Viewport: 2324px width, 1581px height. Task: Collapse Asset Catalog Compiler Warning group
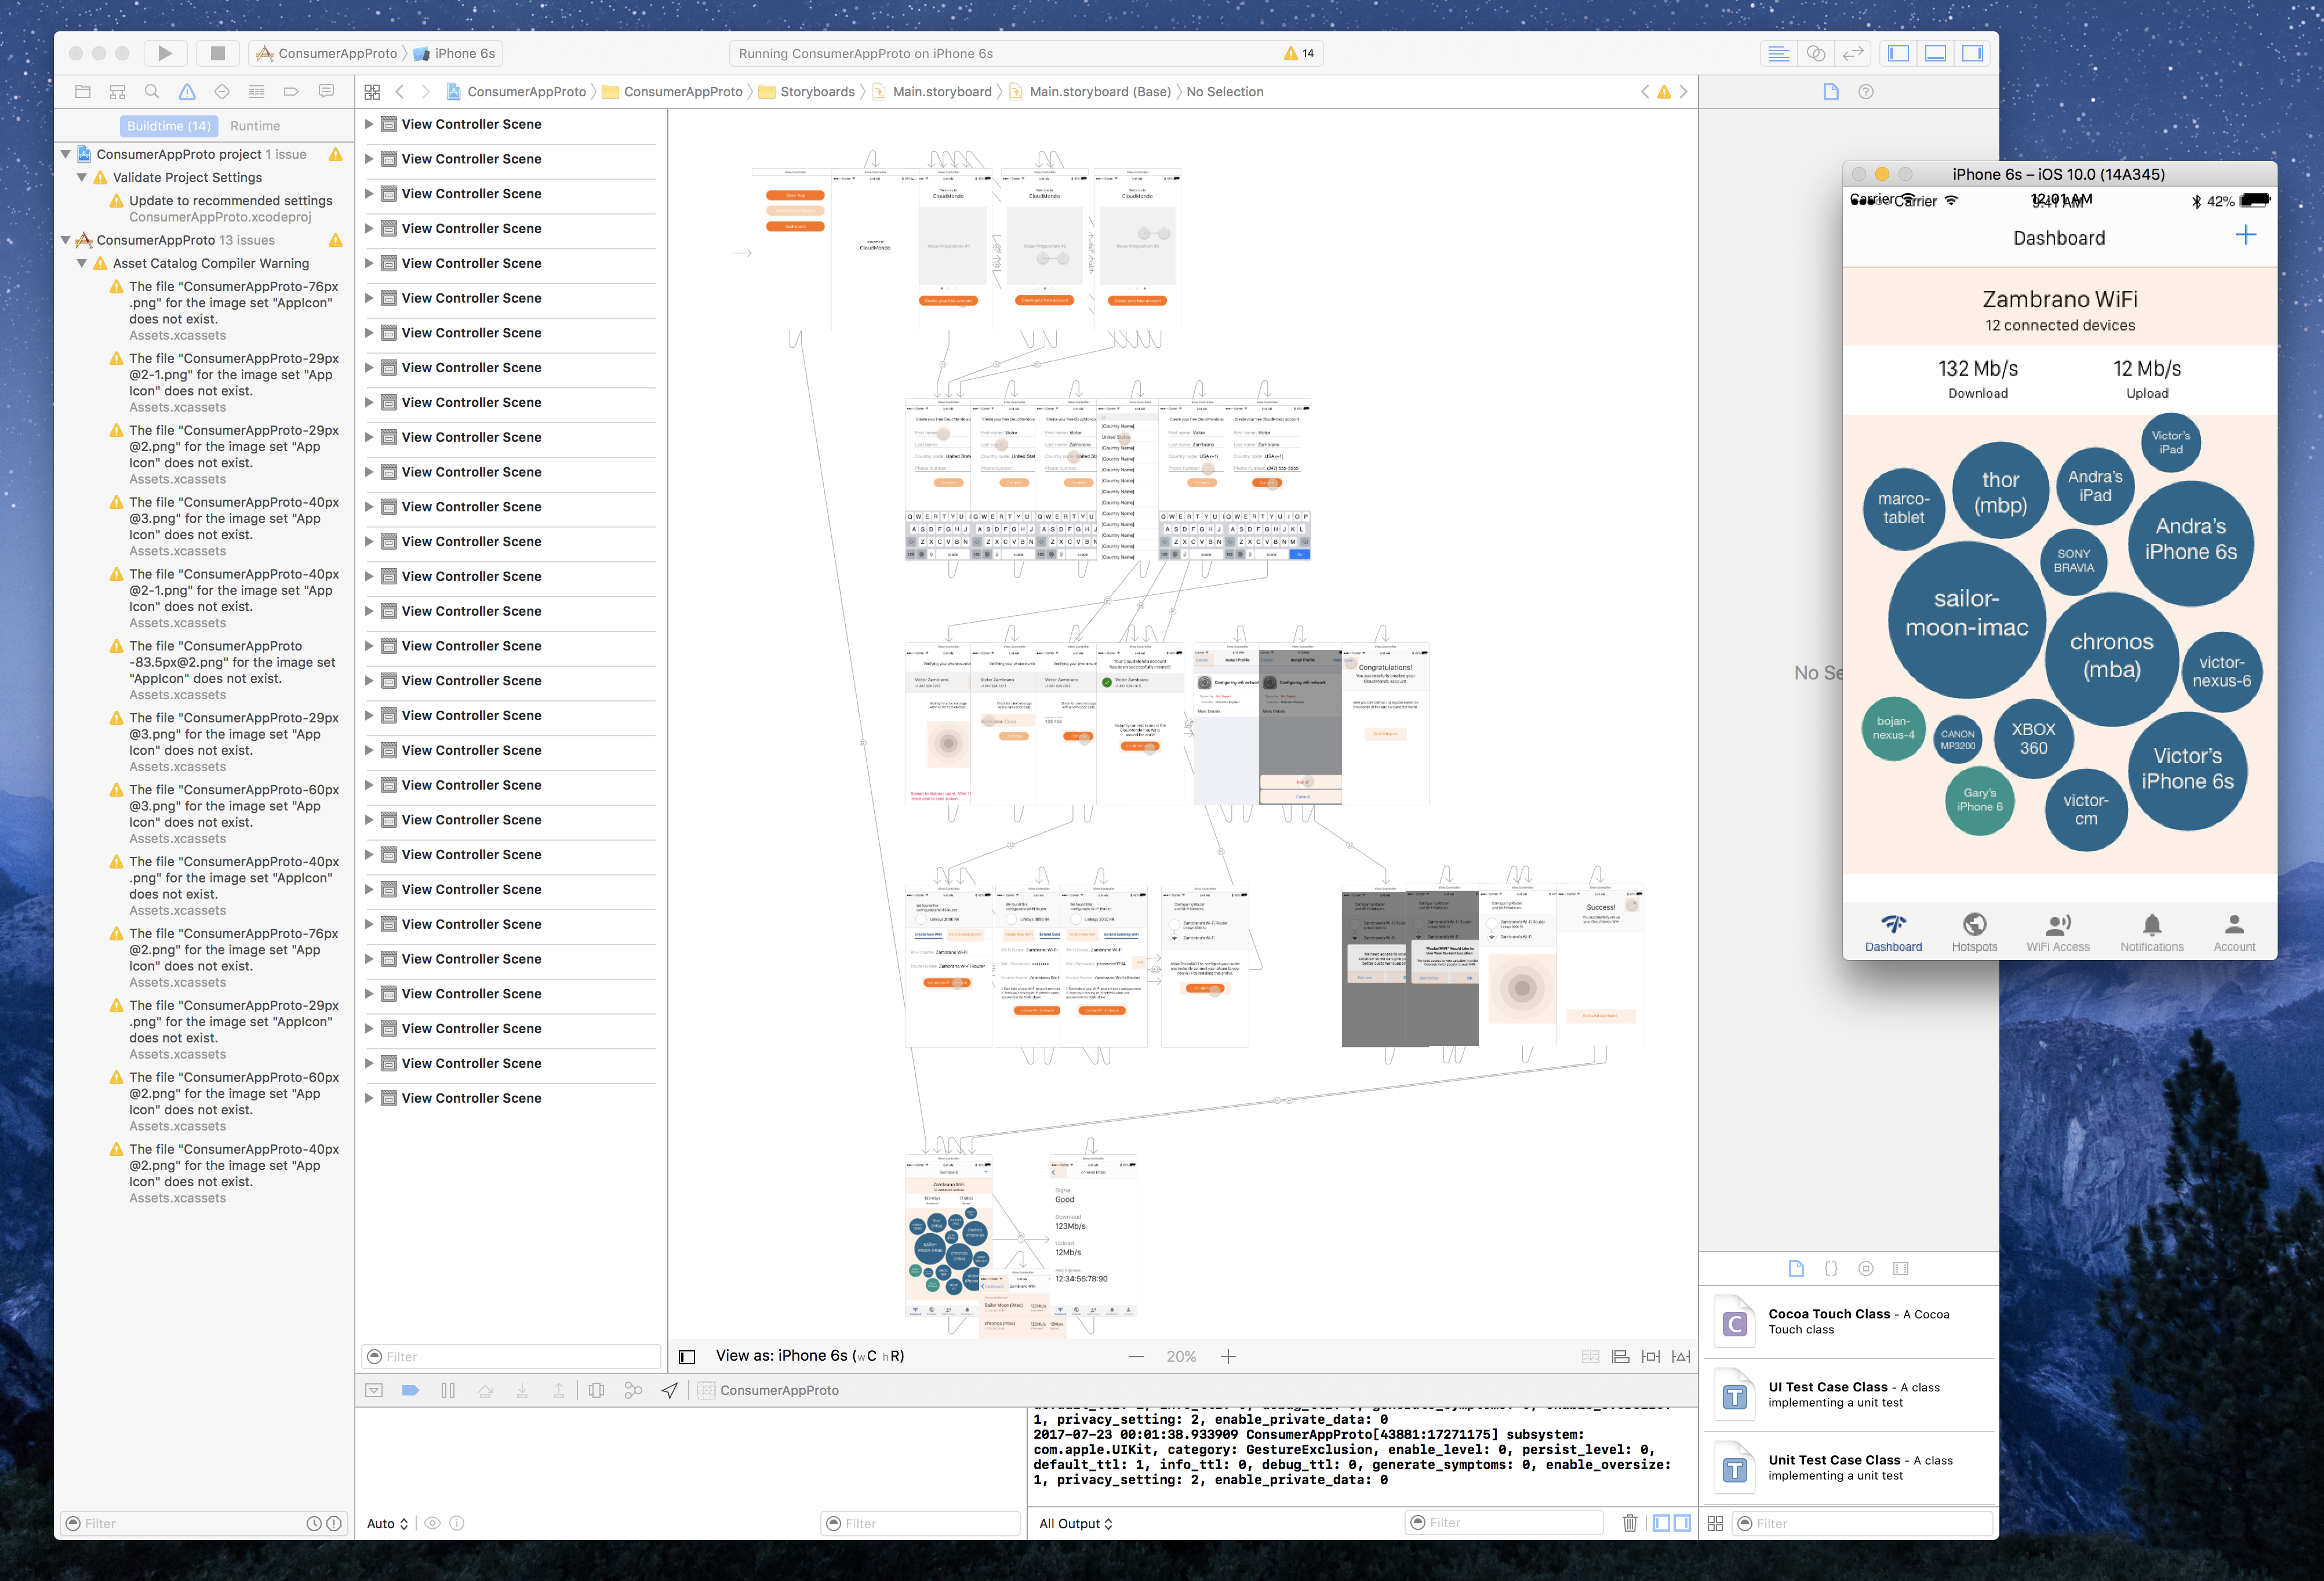82,263
